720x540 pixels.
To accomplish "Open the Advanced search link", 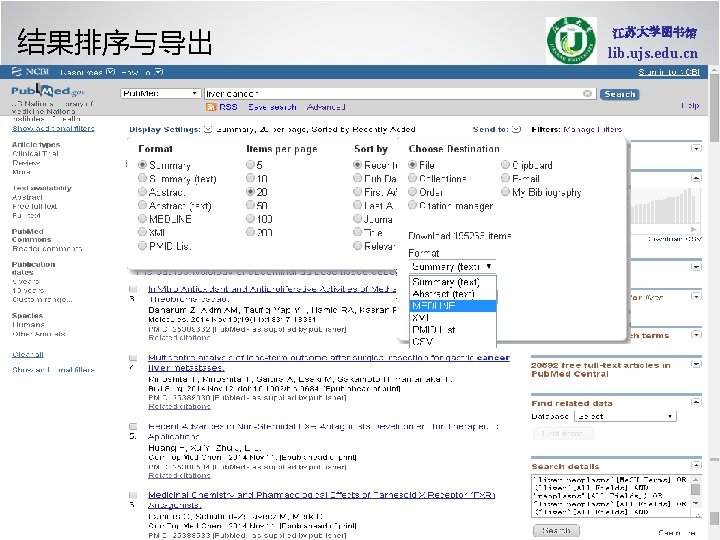I will pyautogui.click(x=326, y=107).
